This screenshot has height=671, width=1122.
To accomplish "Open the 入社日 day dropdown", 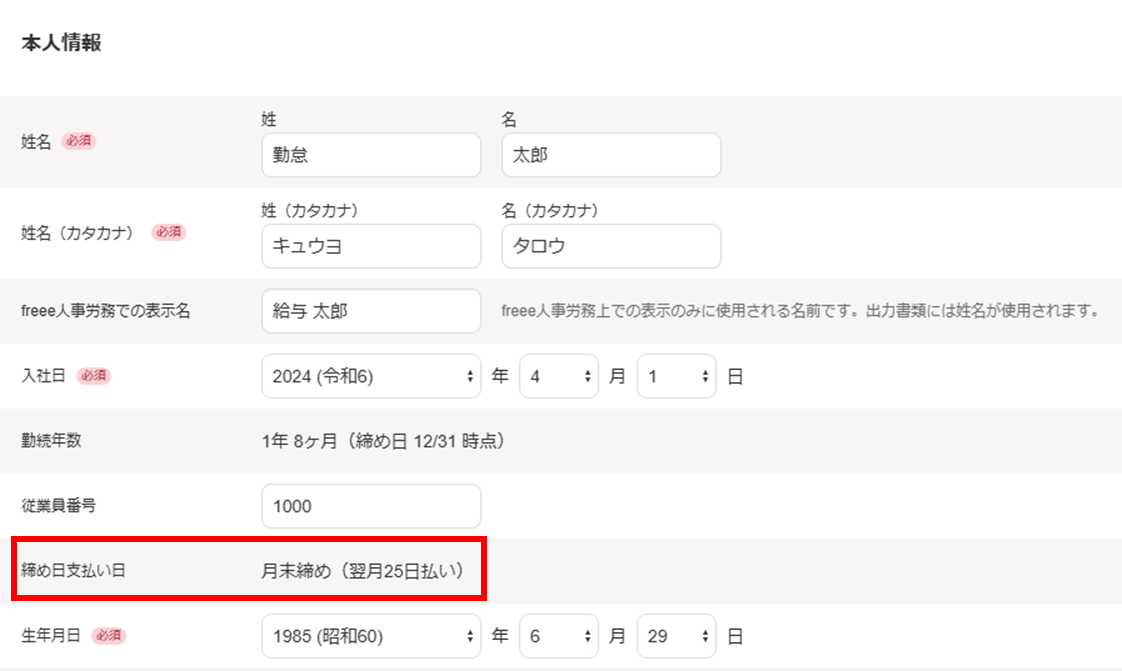I will [676, 376].
